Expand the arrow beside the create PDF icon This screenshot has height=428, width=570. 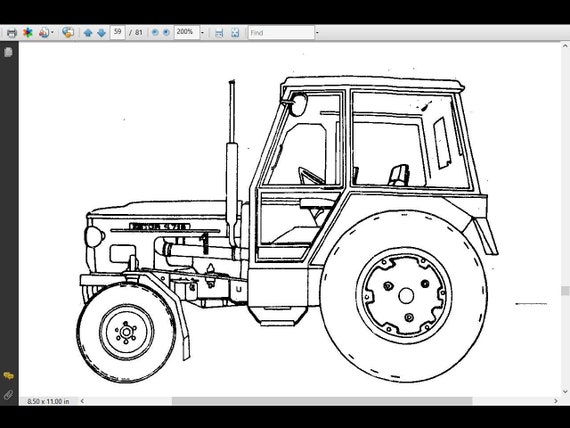(52, 33)
